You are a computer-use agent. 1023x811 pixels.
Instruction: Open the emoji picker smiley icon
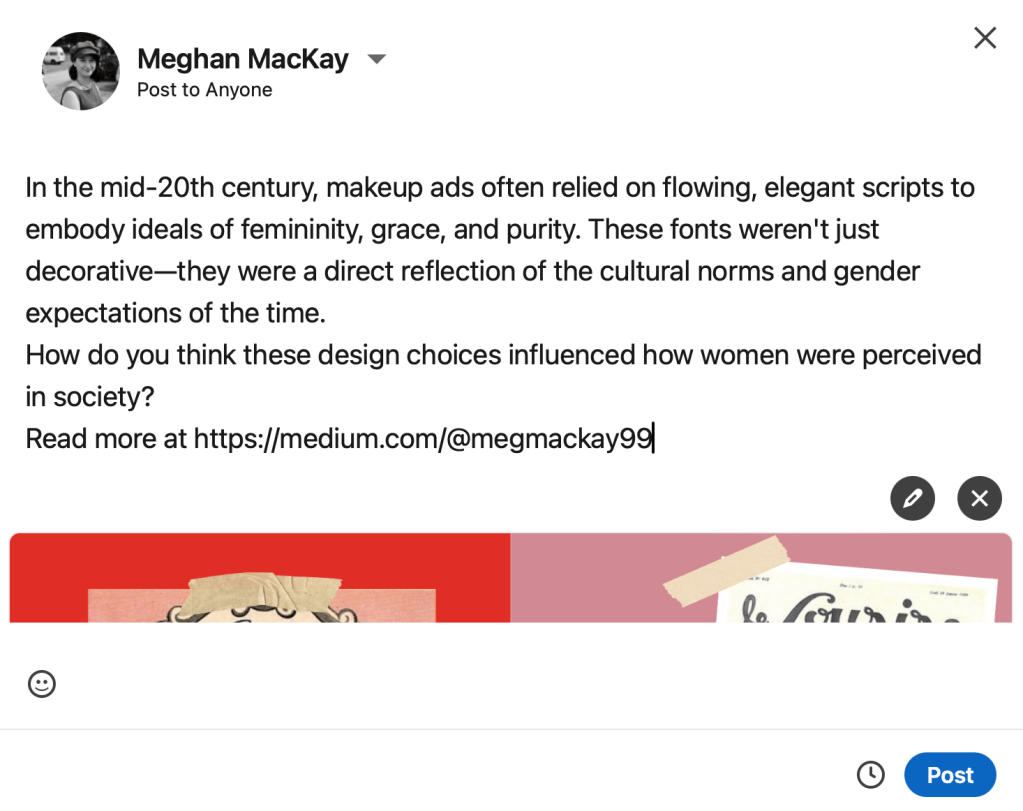click(x=41, y=684)
